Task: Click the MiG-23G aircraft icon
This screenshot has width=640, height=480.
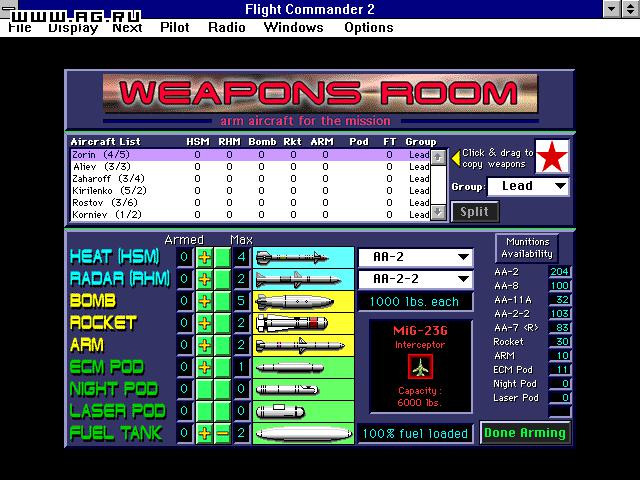Action: (420, 367)
